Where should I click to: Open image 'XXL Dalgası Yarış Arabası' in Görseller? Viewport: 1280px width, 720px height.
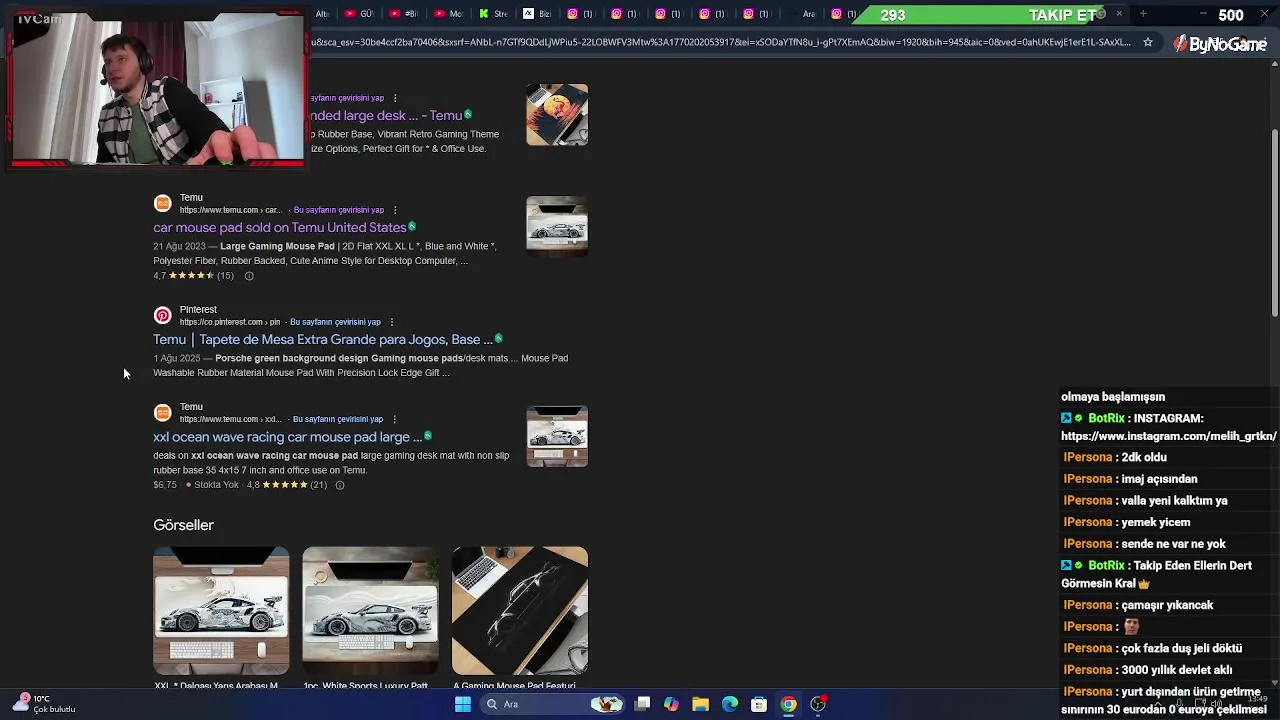(x=221, y=610)
